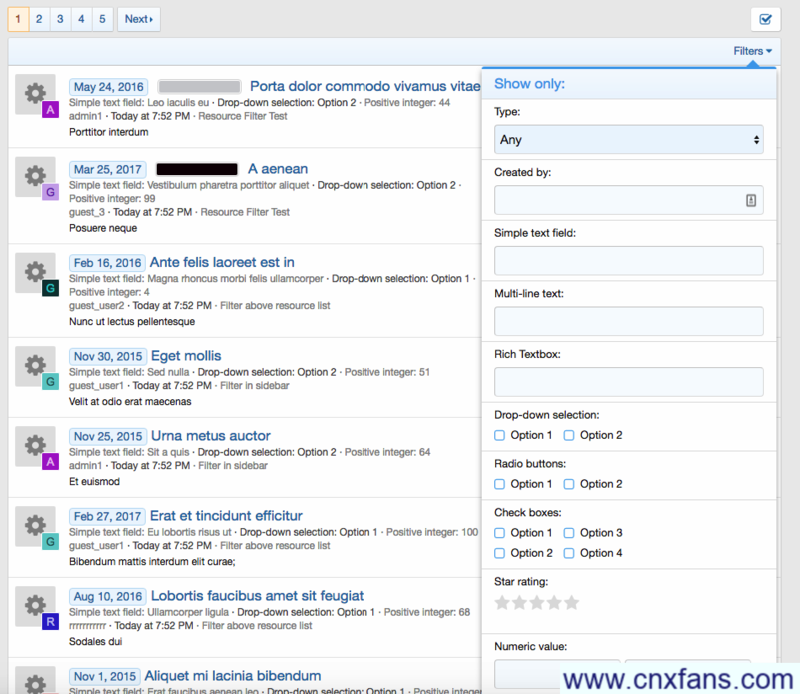Open Urna metus auctor link
Screen dimensions: 800x694
tap(211, 436)
